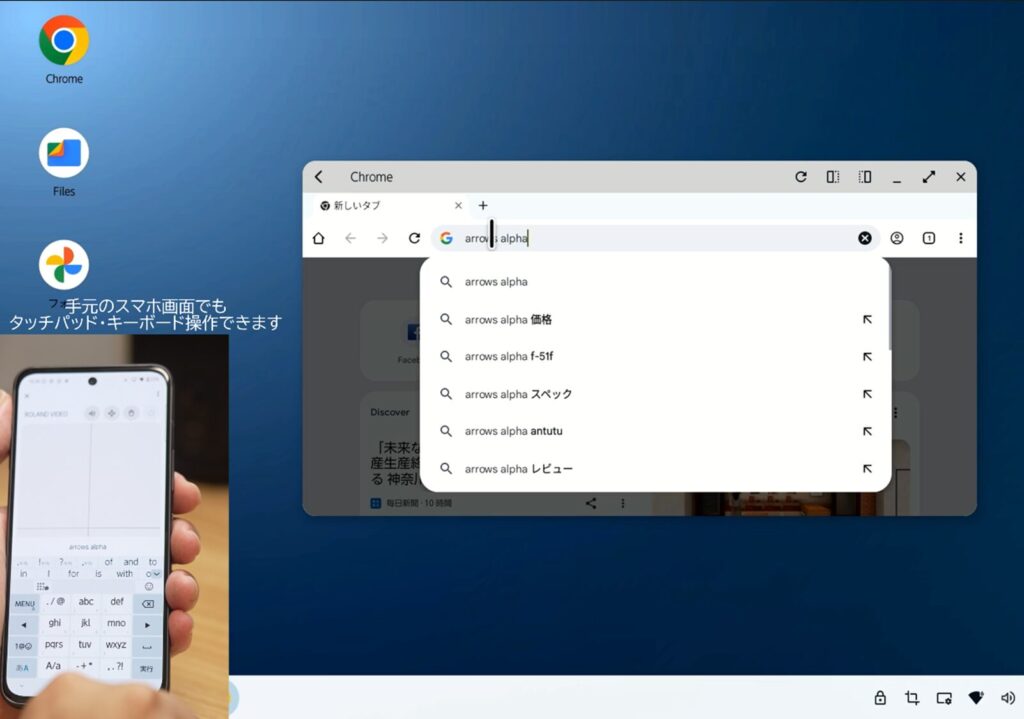The image size is (1024, 719).
Task: Click the Google G icon in the address bar
Action: pyautogui.click(x=446, y=238)
